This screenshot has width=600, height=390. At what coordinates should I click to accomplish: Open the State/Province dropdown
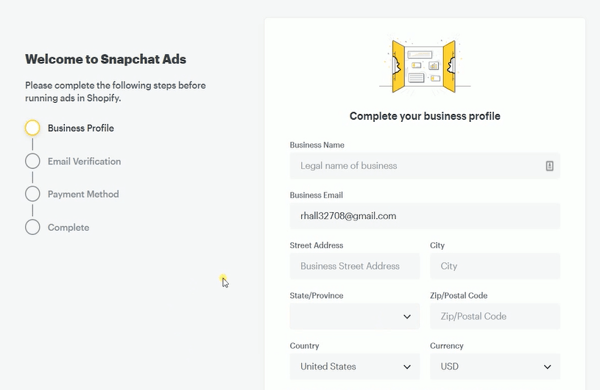pyautogui.click(x=354, y=316)
